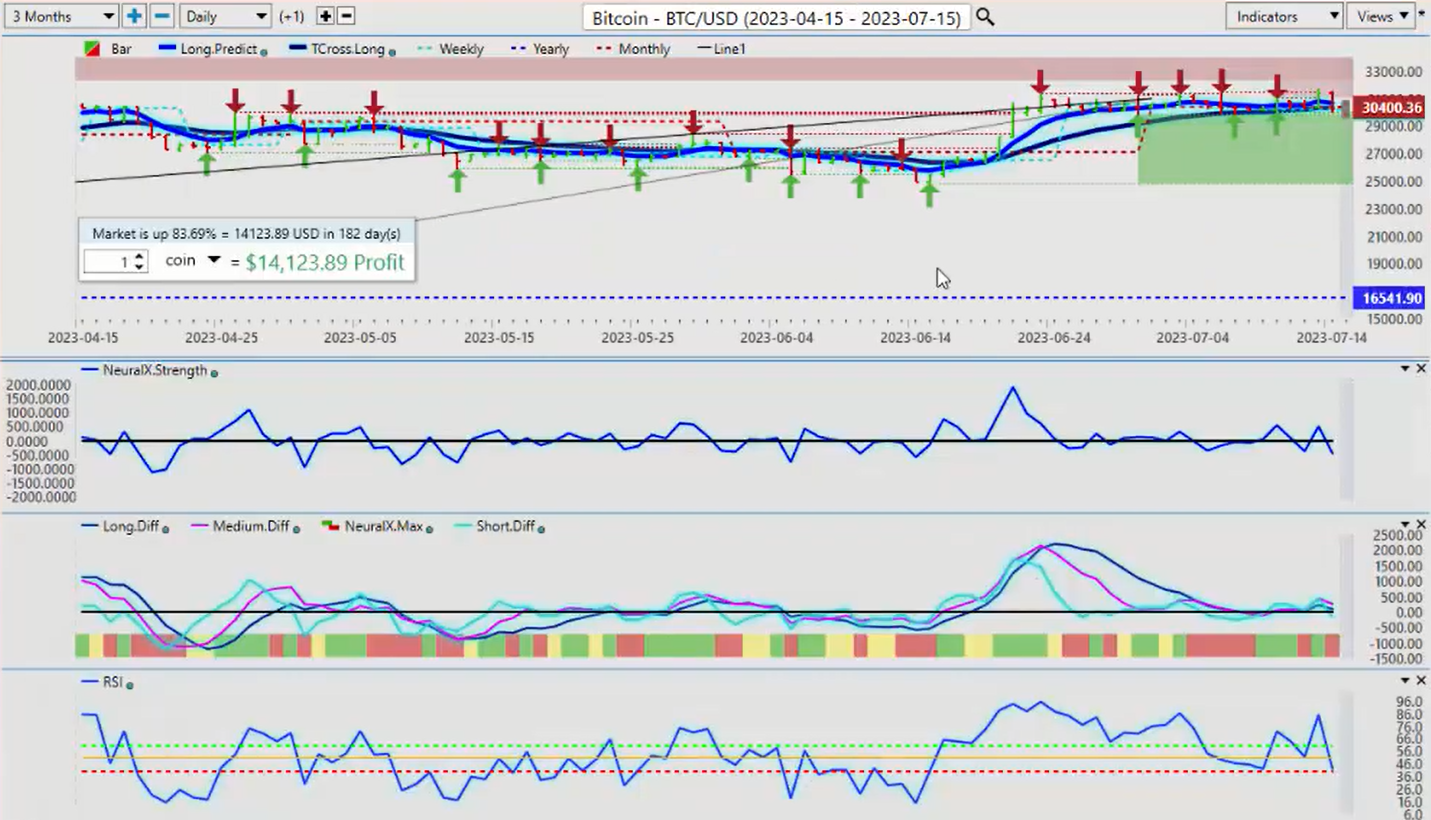The width and height of the screenshot is (1431, 820).
Task: Toggle the Short.Diff legend entry
Action: tap(495, 526)
